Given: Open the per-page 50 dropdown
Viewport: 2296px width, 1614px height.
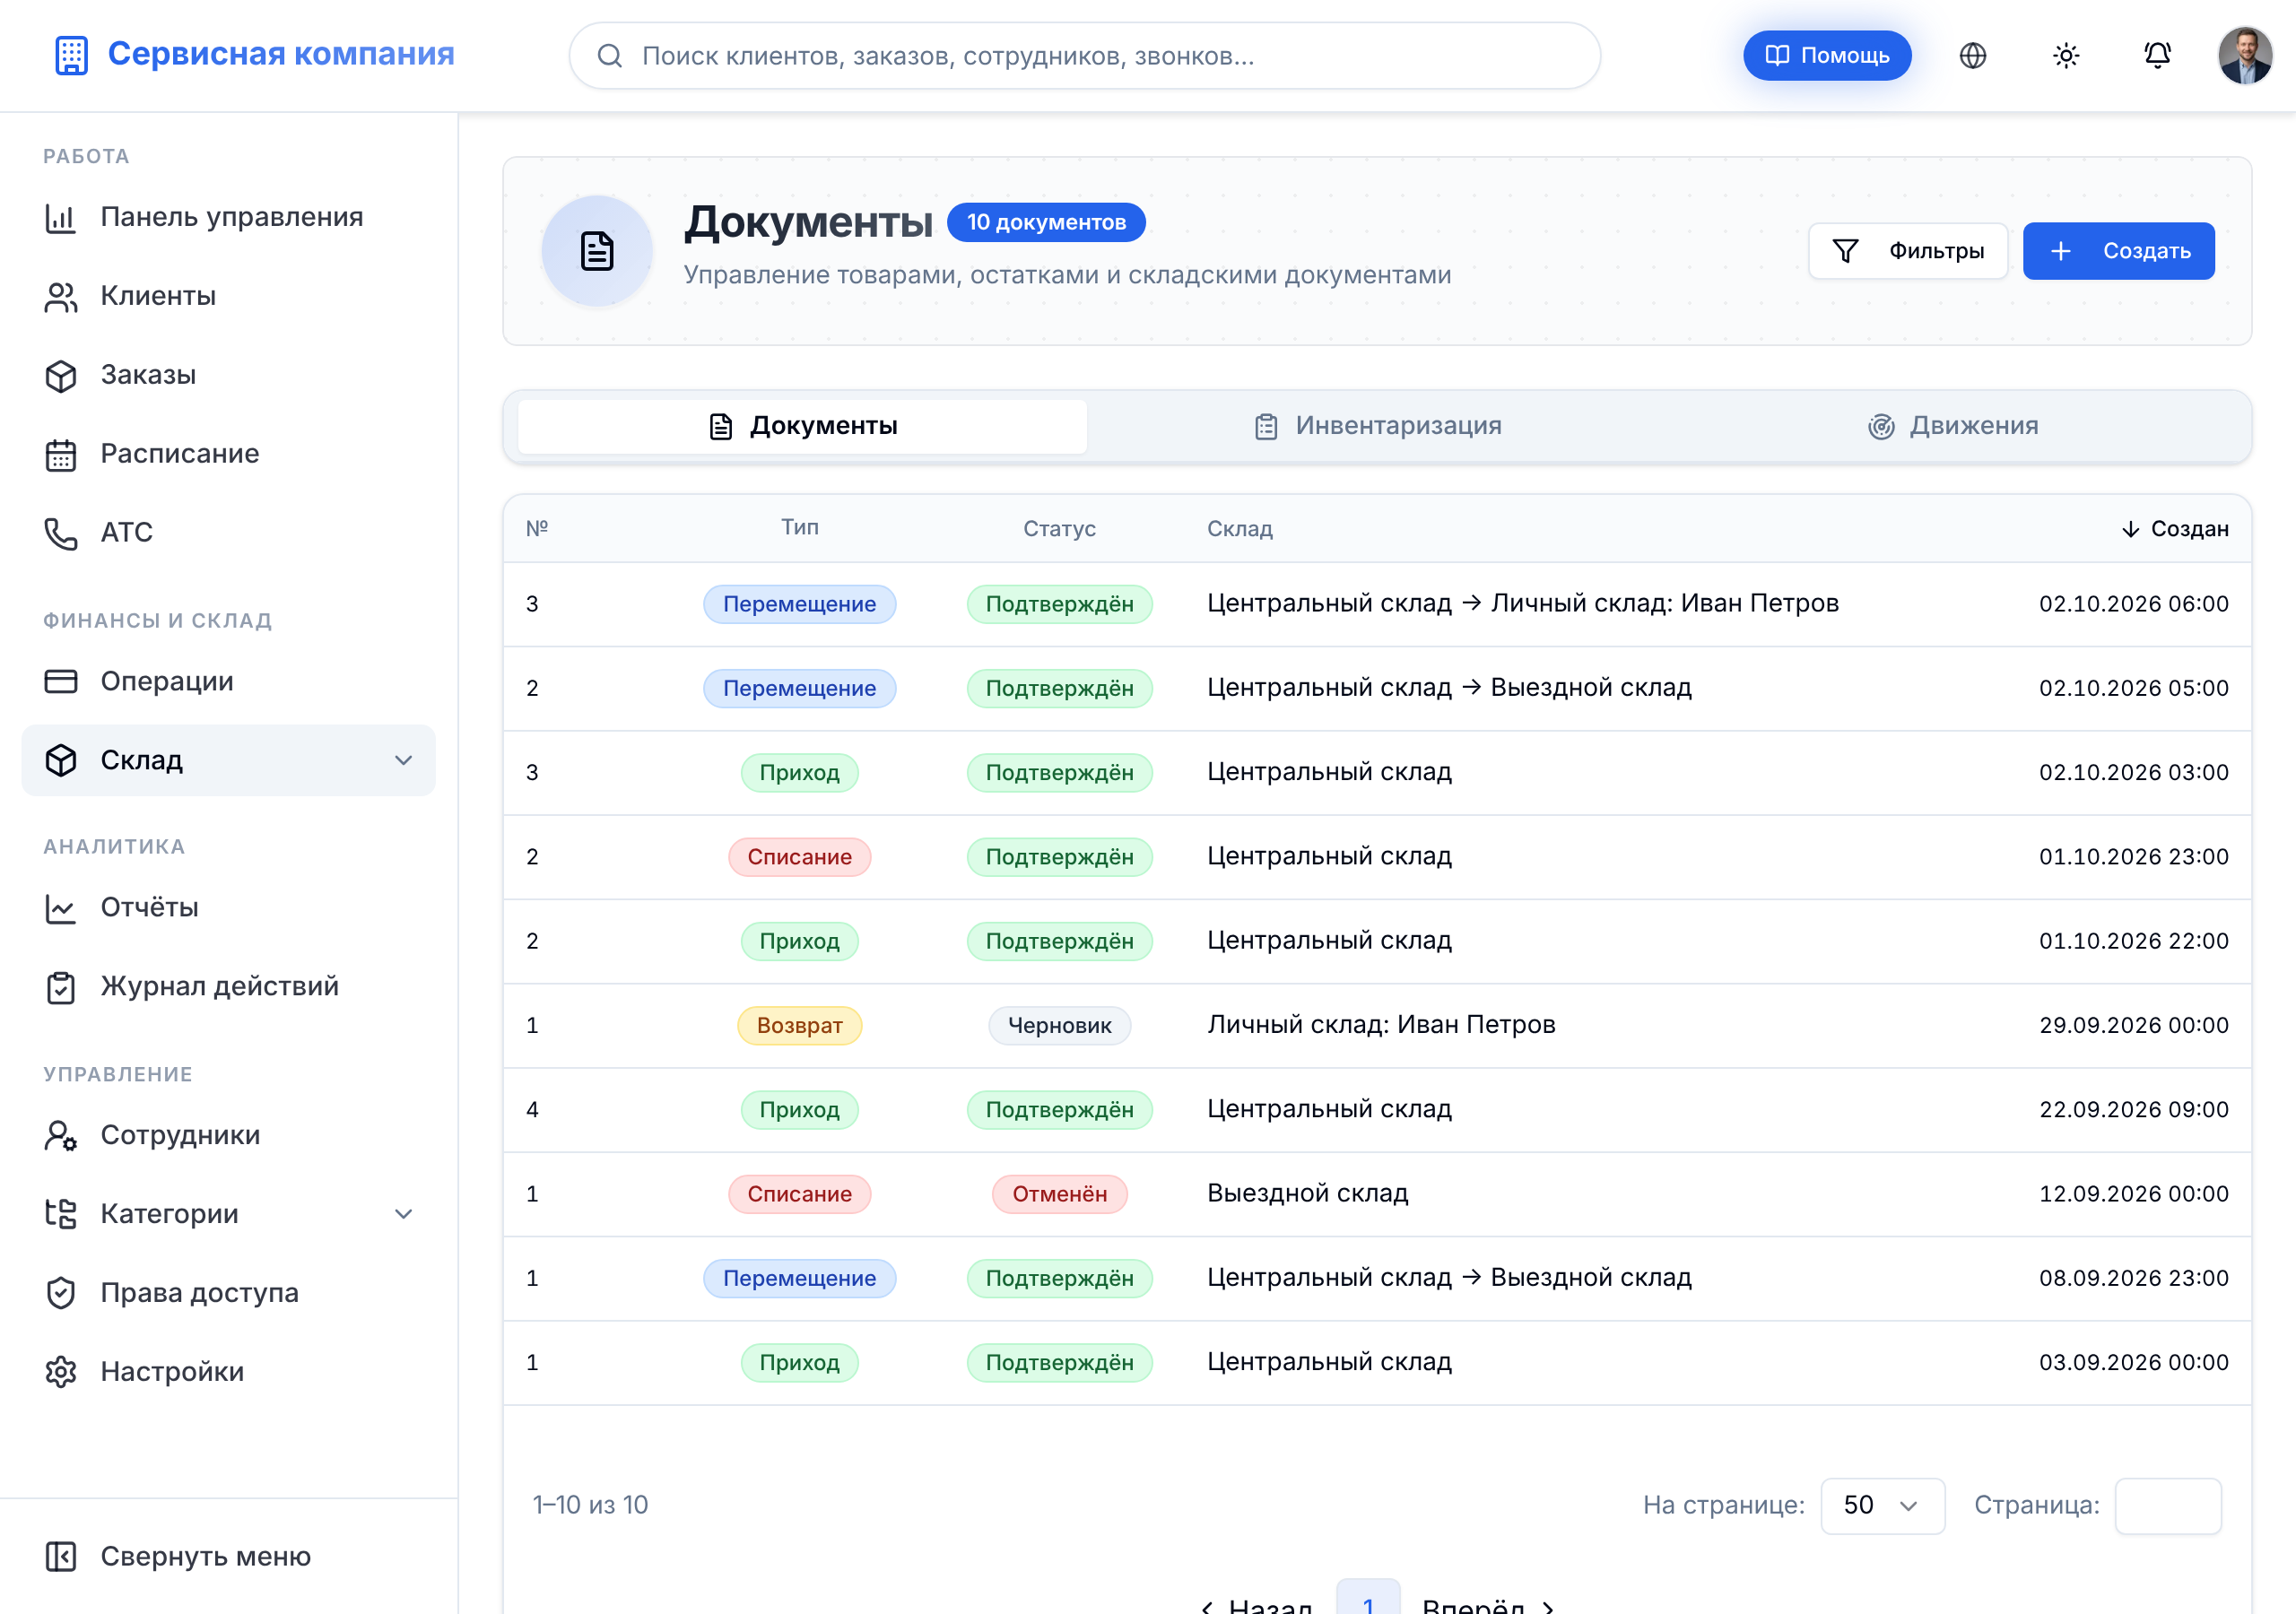Looking at the screenshot, I should 1882,1505.
